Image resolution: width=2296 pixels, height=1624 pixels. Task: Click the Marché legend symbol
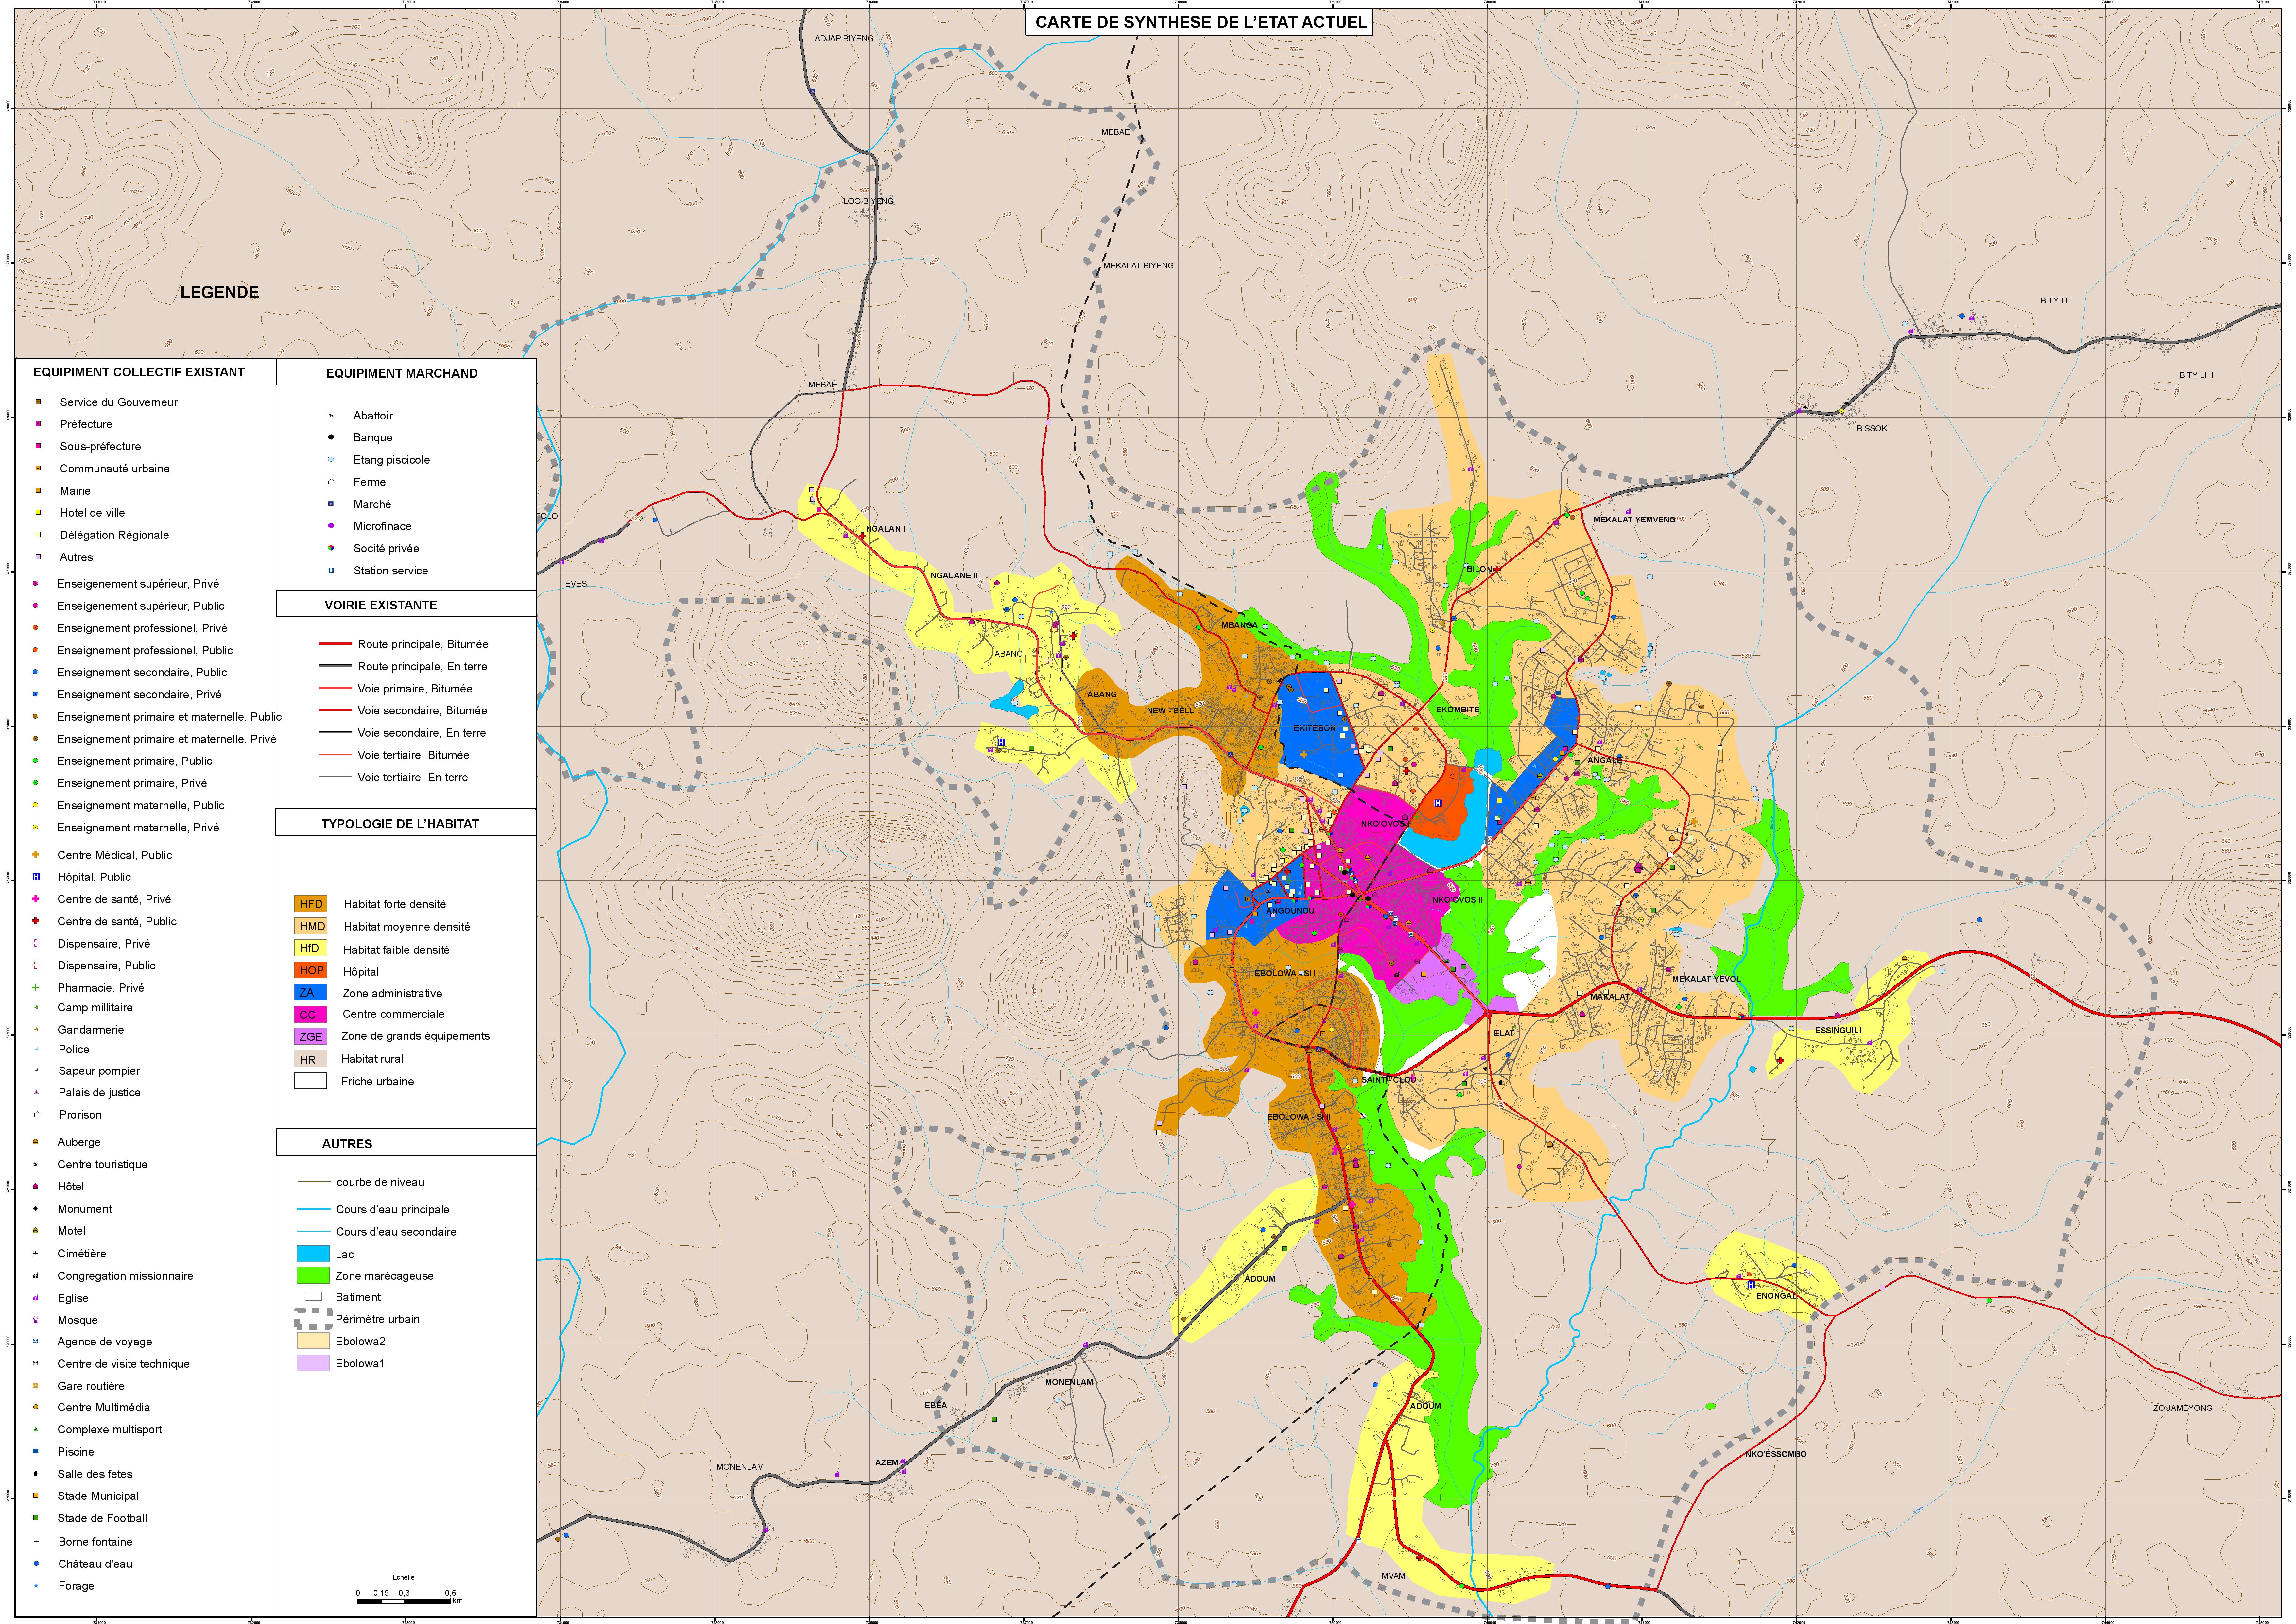pos(331,504)
